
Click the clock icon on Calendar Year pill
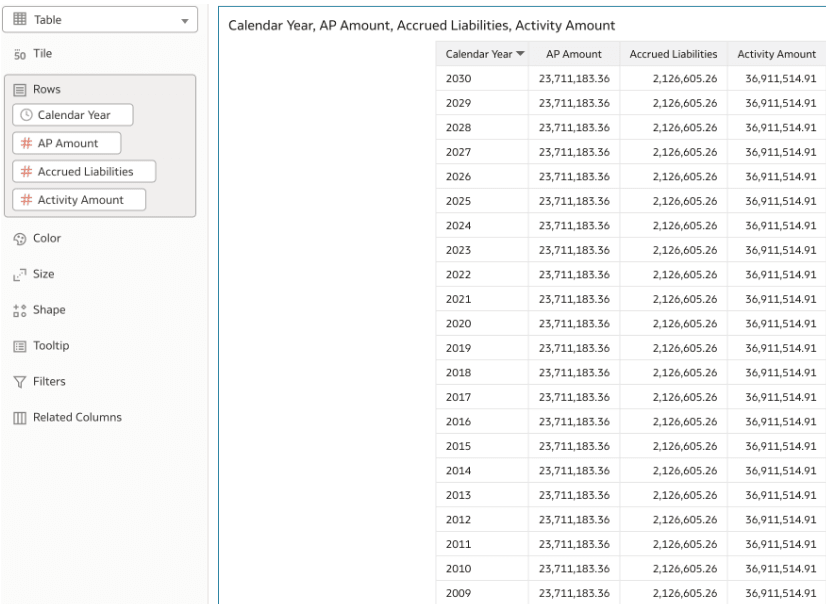(26, 115)
